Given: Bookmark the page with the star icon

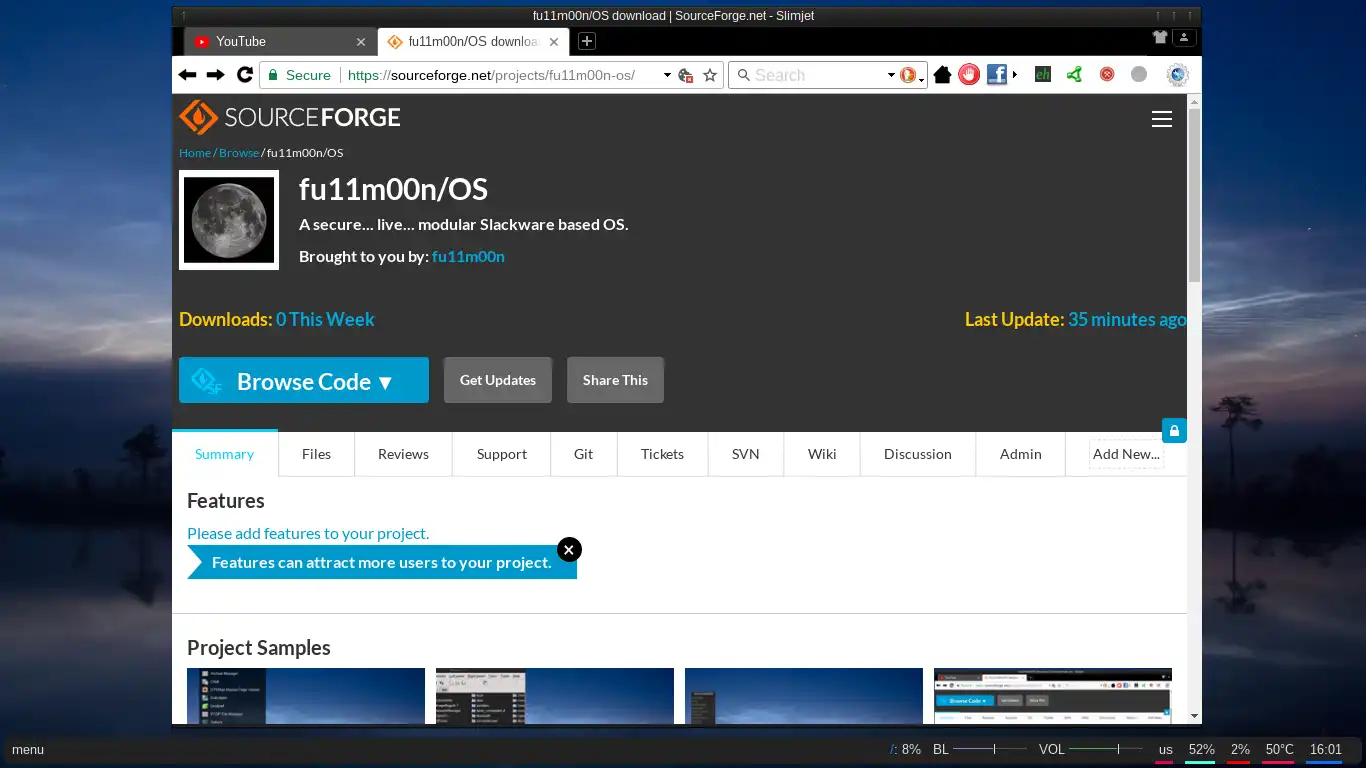Looking at the screenshot, I should [x=710, y=75].
